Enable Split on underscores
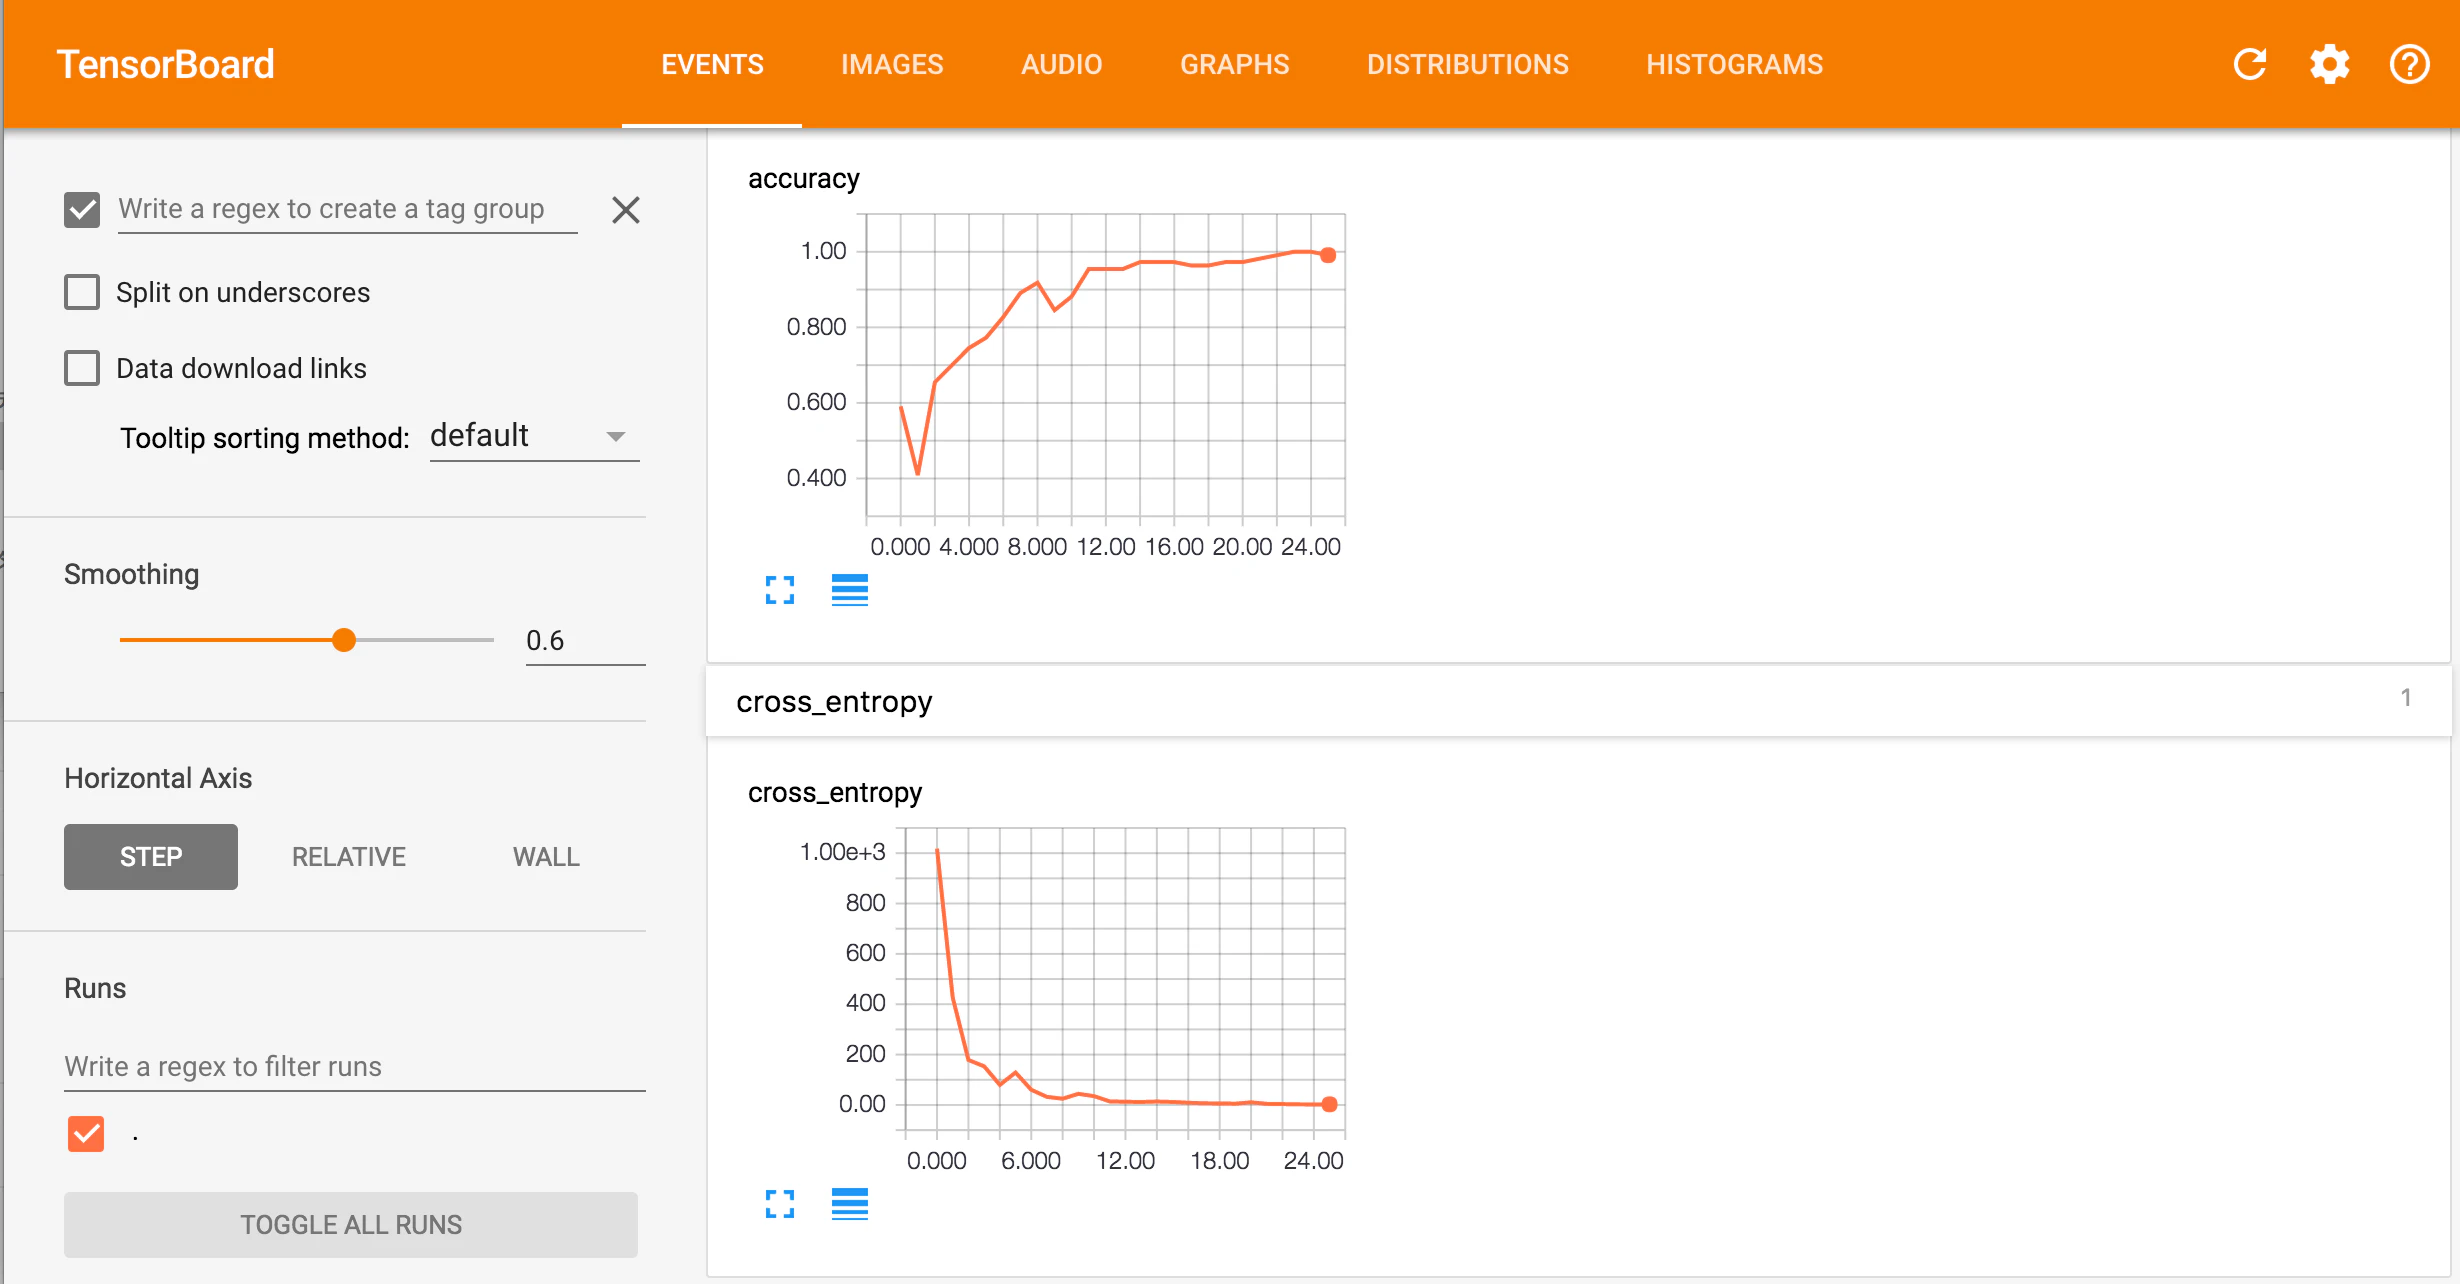2460x1284 pixels. pos(82,292)
